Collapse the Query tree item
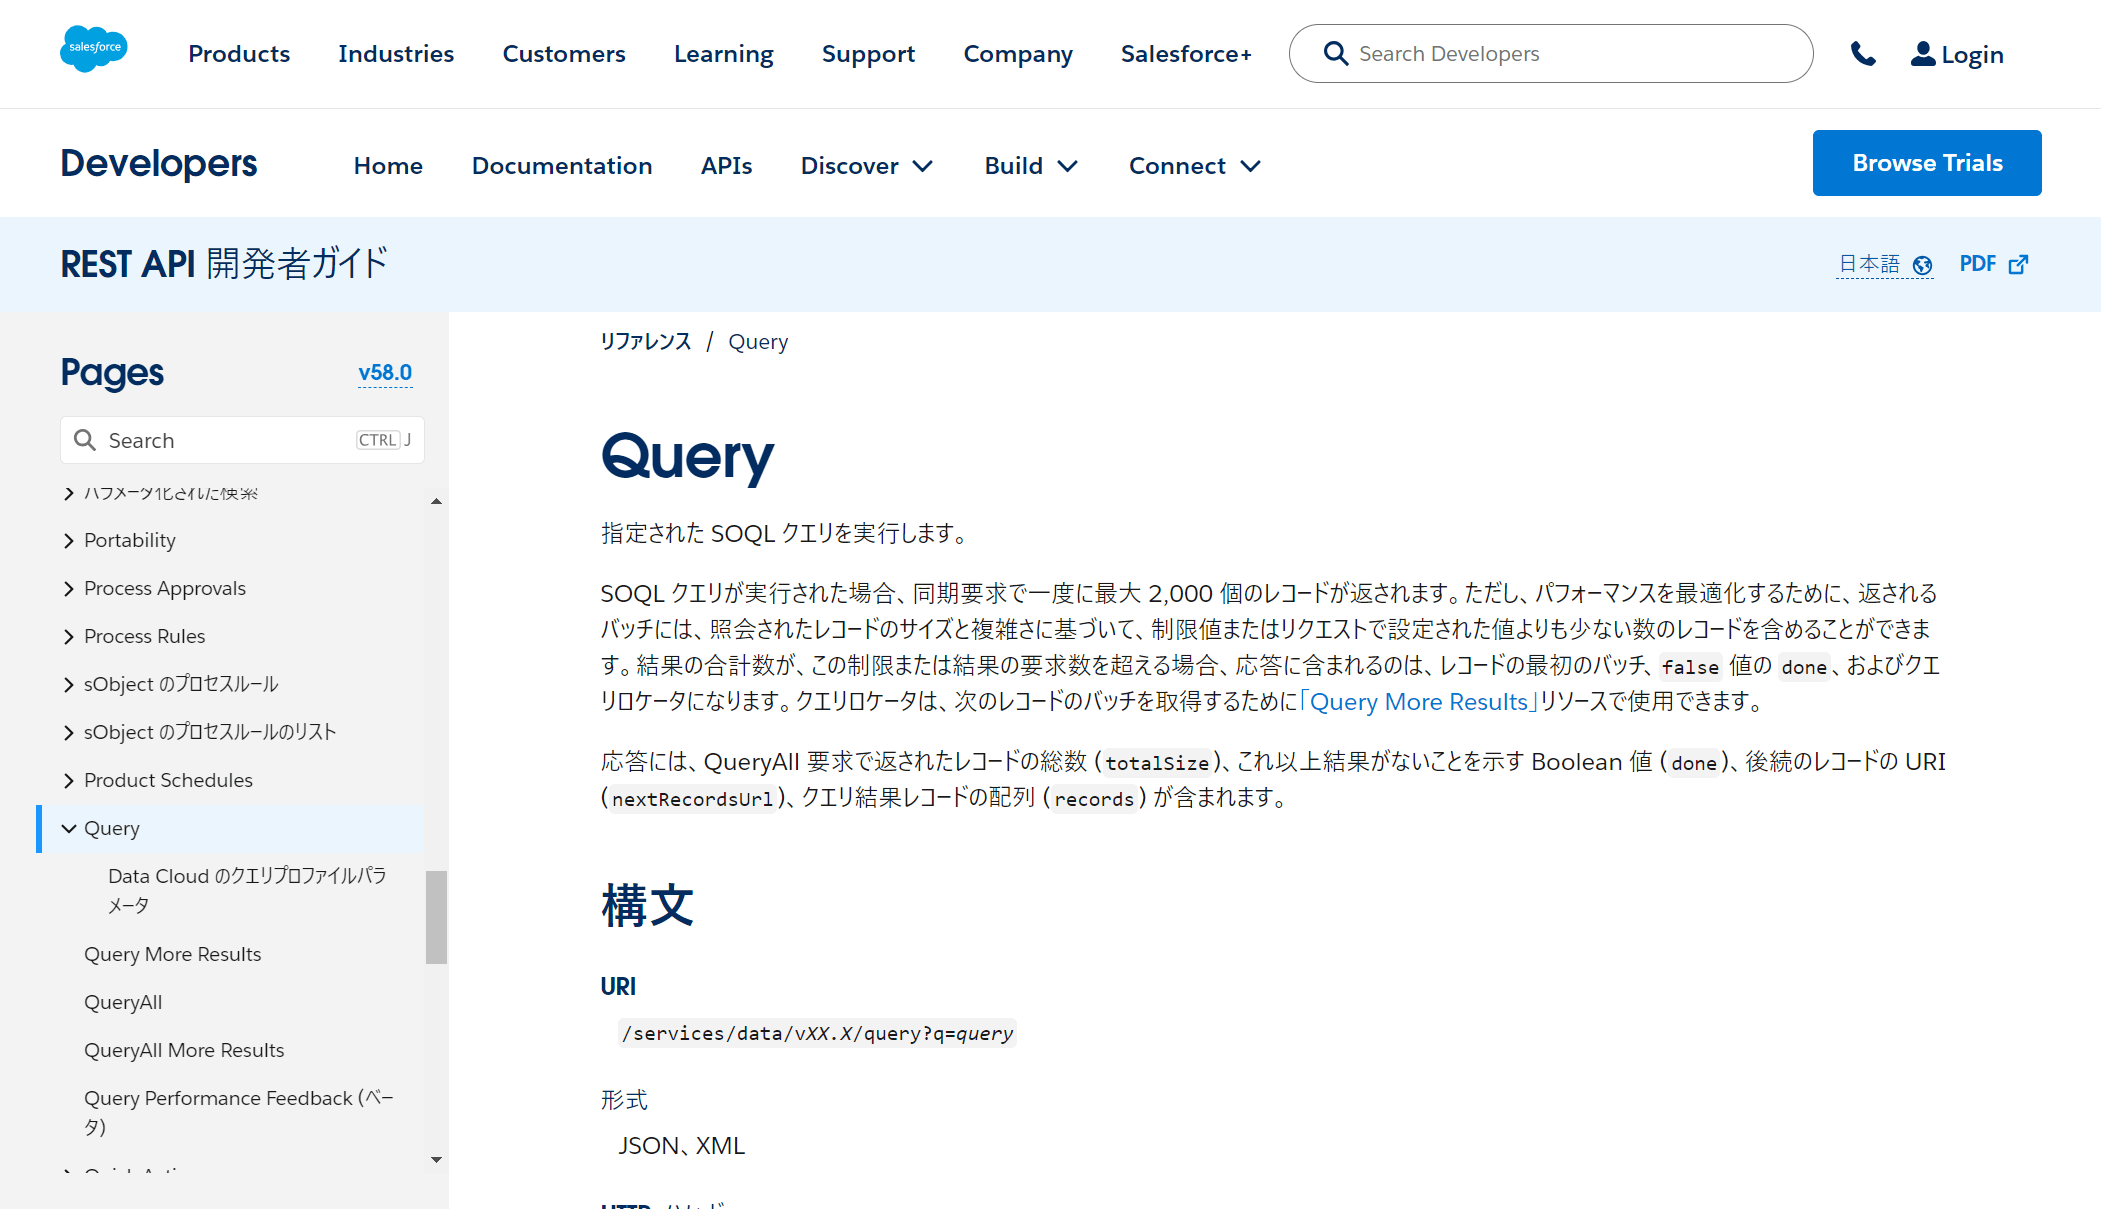Viewport: 2101px width, 1209px height. [x=69, y=828]
